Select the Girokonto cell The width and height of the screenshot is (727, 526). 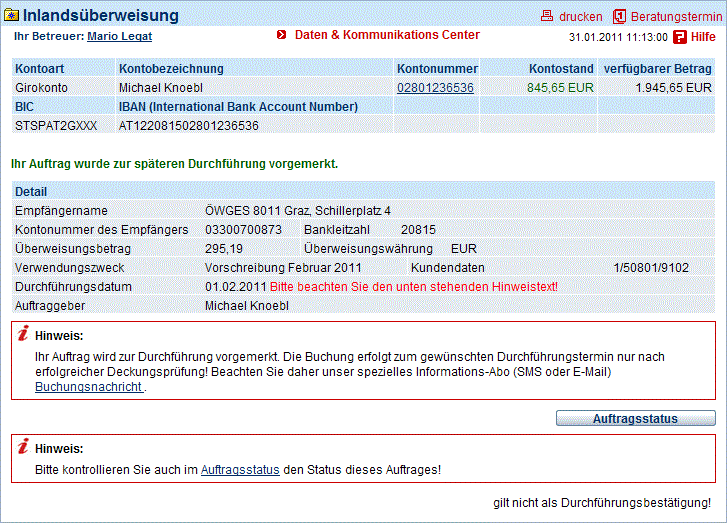(41, 88)
